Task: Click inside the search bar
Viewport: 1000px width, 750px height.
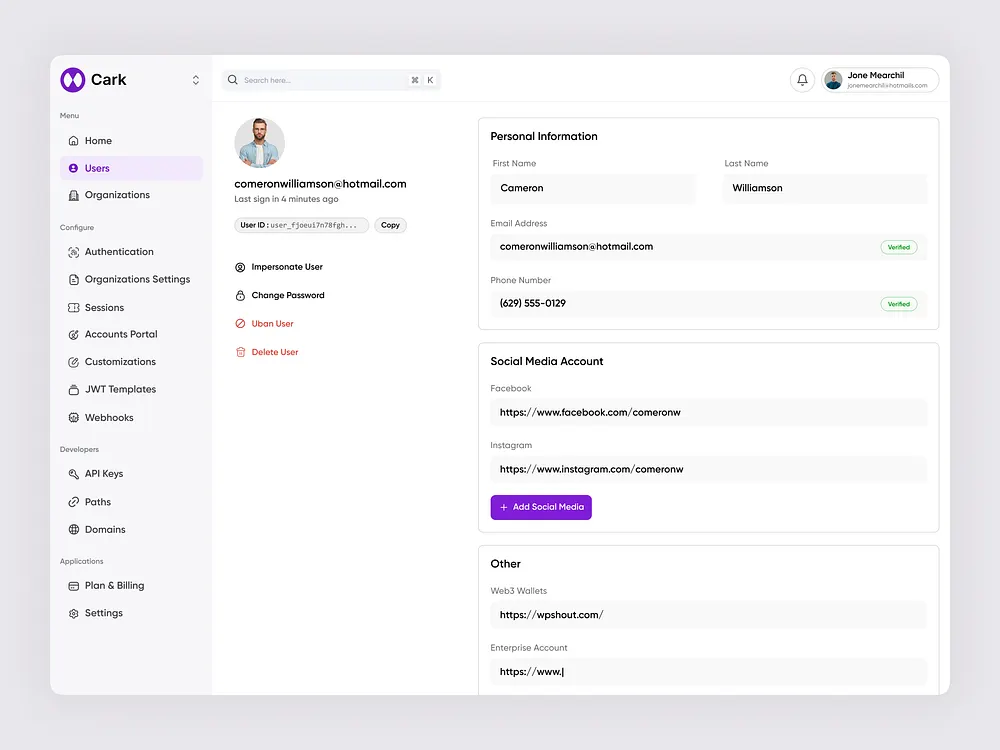Action: (320, 79)
